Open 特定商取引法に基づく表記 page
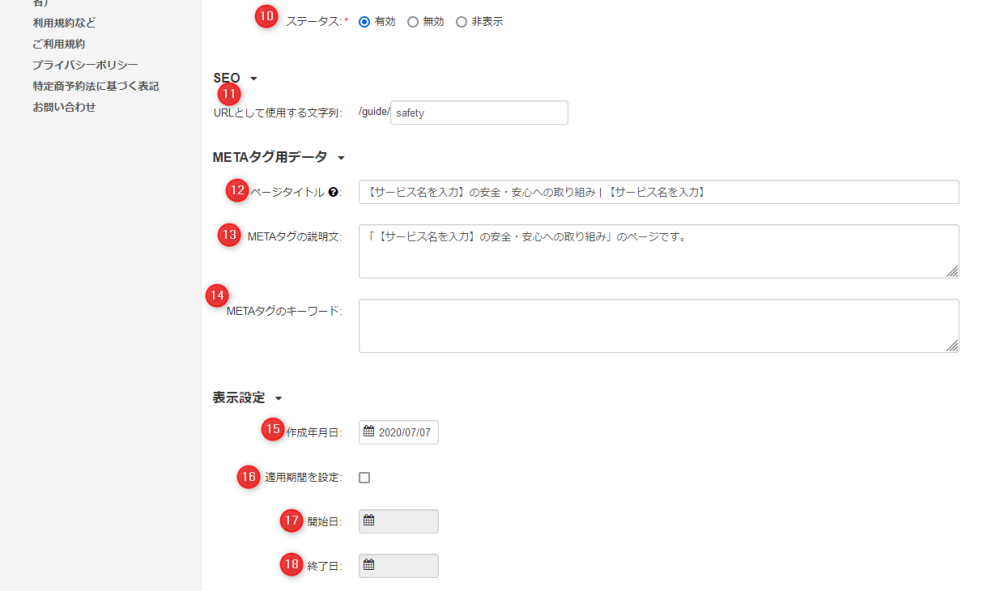This screenshot has height=591, width=1000. [96, 86]
